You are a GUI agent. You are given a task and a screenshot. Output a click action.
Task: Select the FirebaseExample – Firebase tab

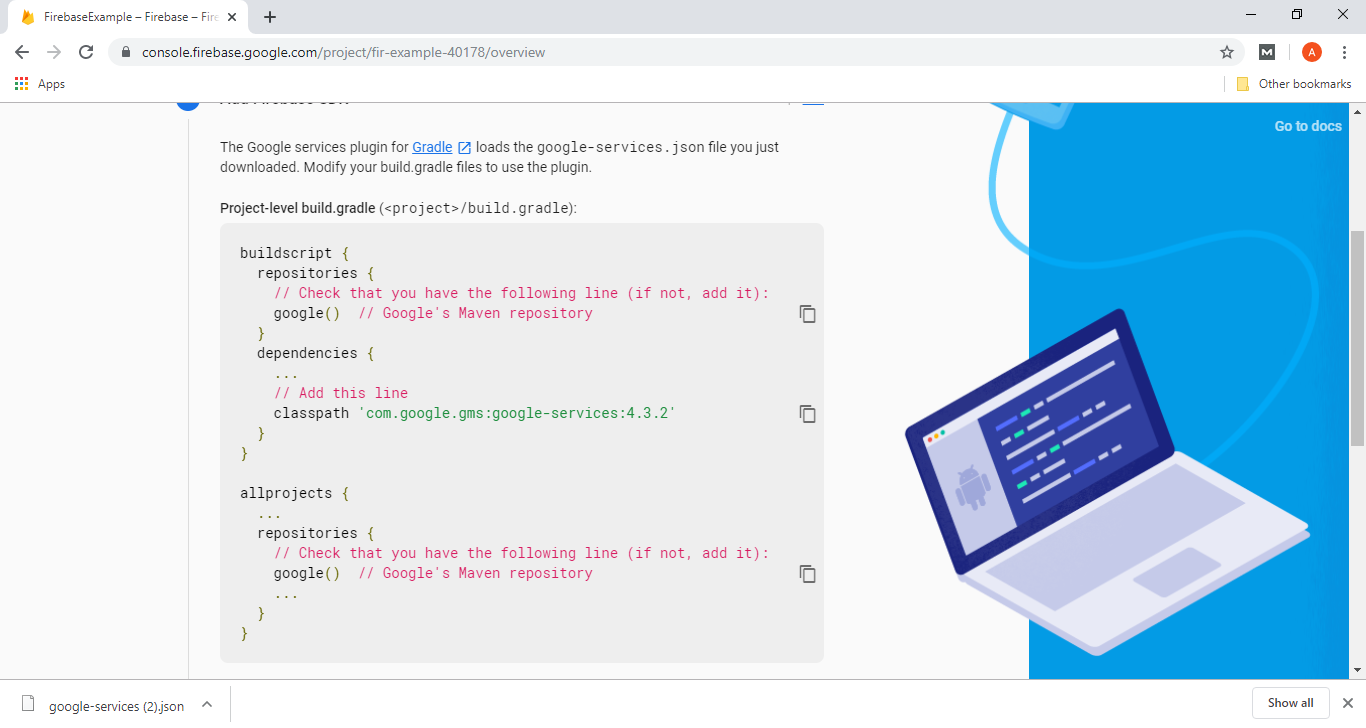(130, 17)
